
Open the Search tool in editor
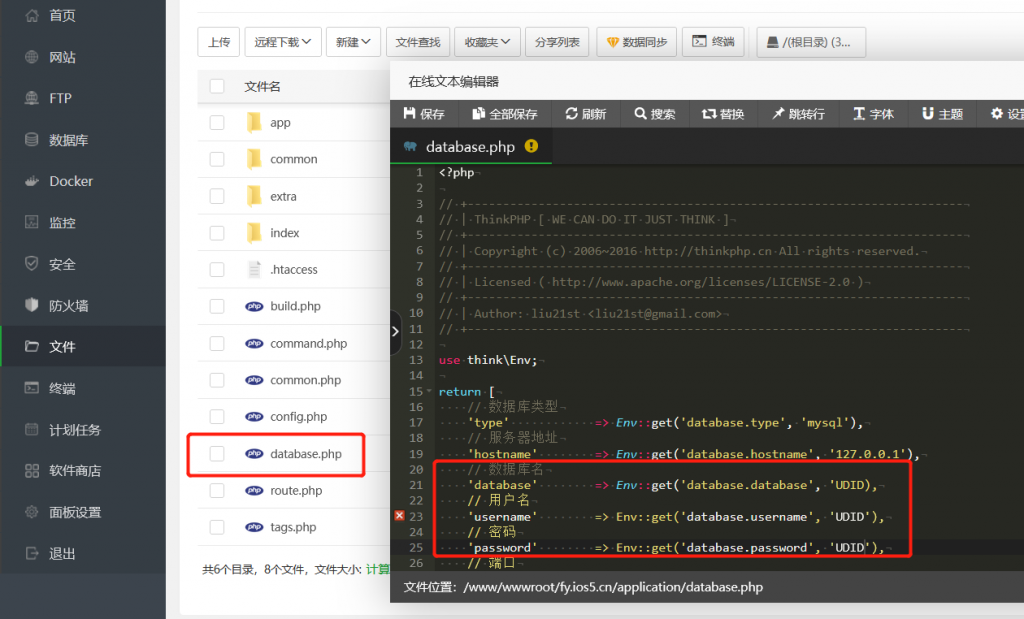[x=640, y=114]
